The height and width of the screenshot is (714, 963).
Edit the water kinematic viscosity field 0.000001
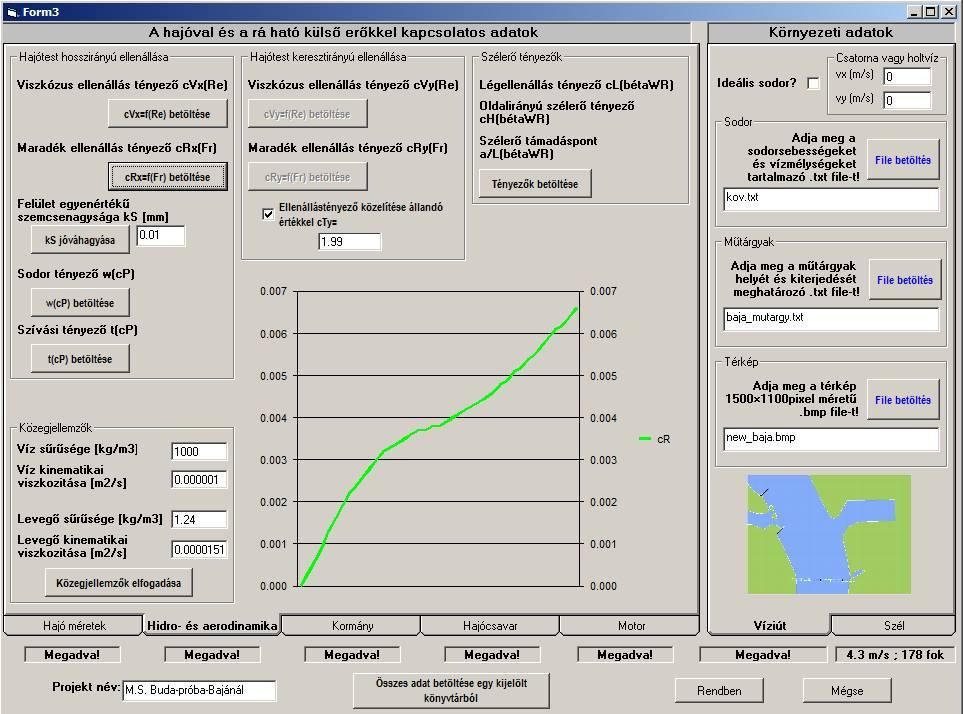(x=199, y=479)
